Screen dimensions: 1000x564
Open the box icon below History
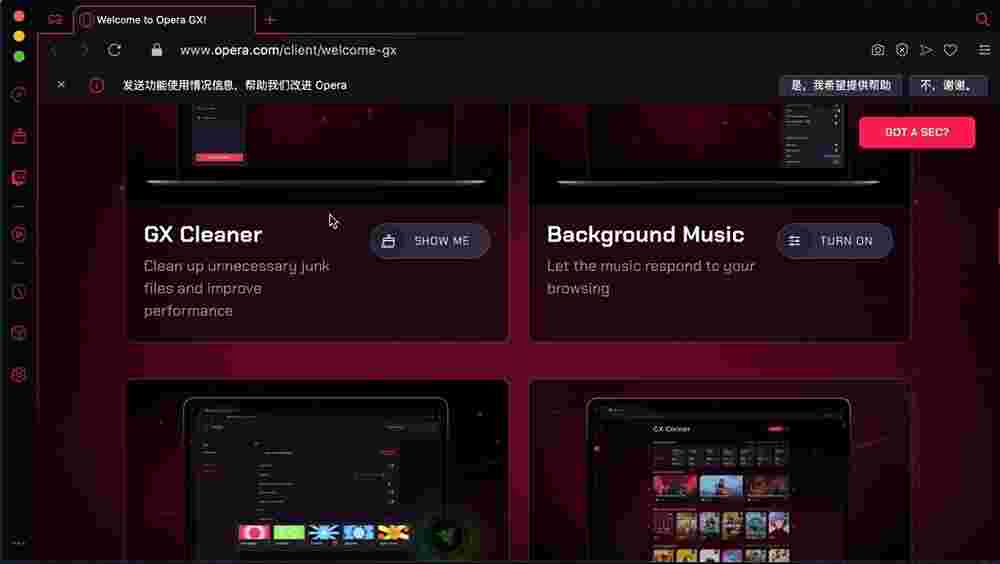coord(18,332)
